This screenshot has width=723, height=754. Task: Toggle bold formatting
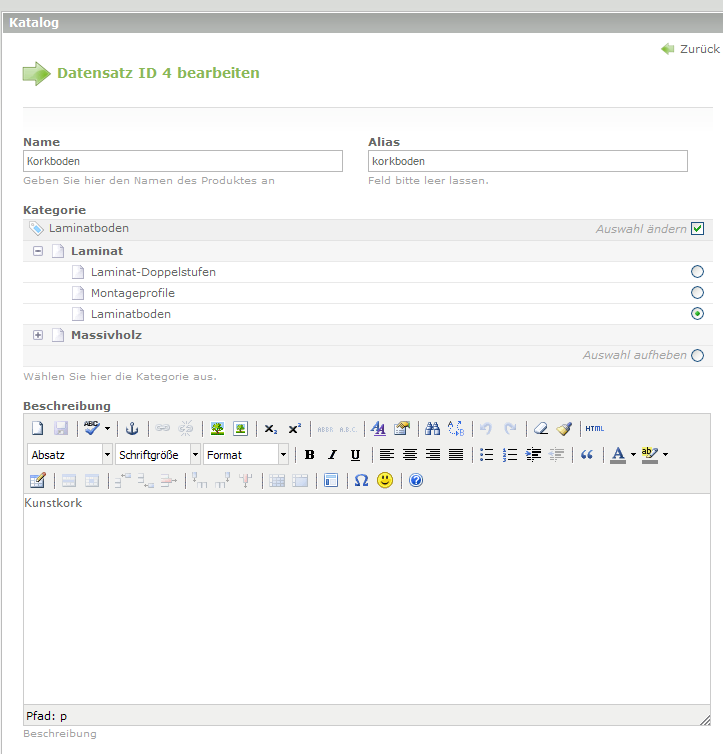click(x=309, y=455)
